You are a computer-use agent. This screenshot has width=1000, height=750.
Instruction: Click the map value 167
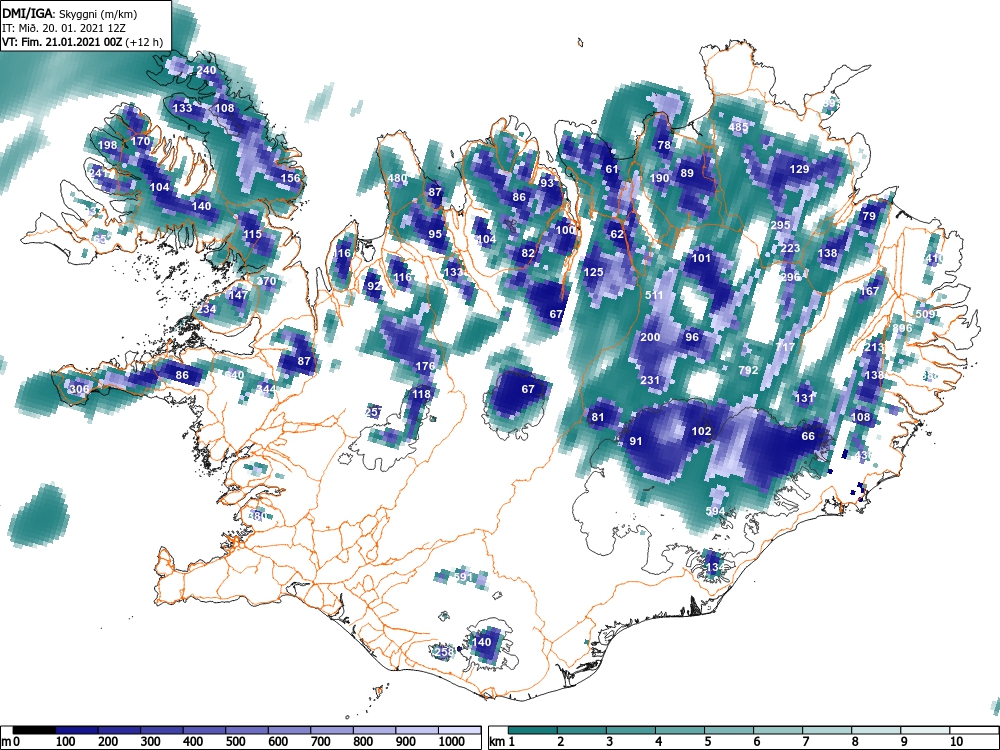[869, 291]
